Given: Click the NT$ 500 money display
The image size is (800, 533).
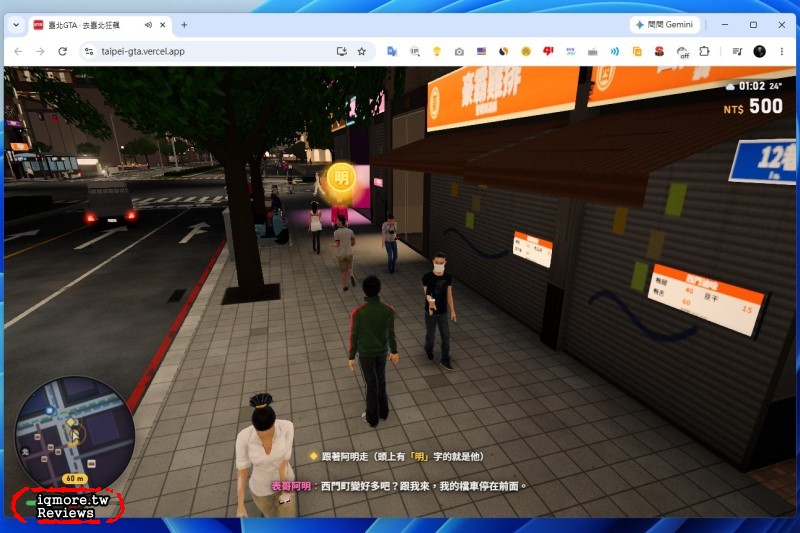Looking at the screenshot, I should pyautogui.click(x=753, y=107).
